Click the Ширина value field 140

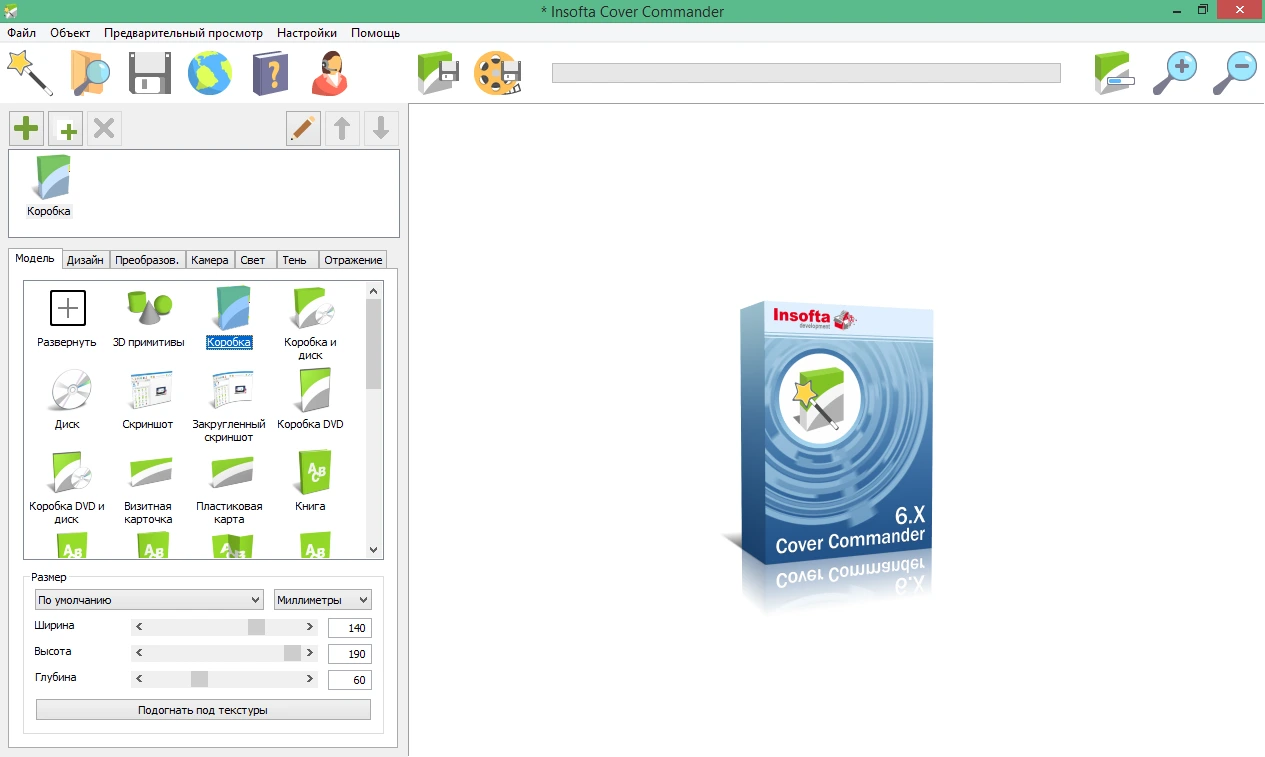(350, 628)
